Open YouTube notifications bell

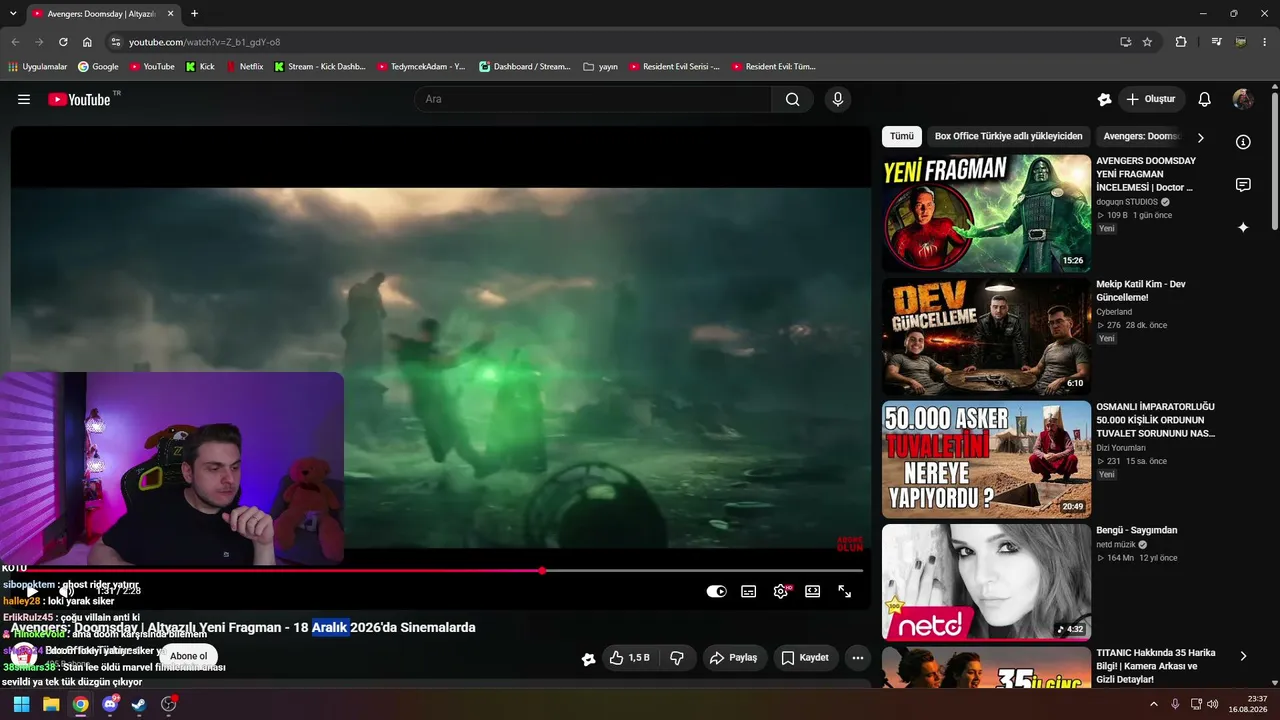click(1205, 99)
